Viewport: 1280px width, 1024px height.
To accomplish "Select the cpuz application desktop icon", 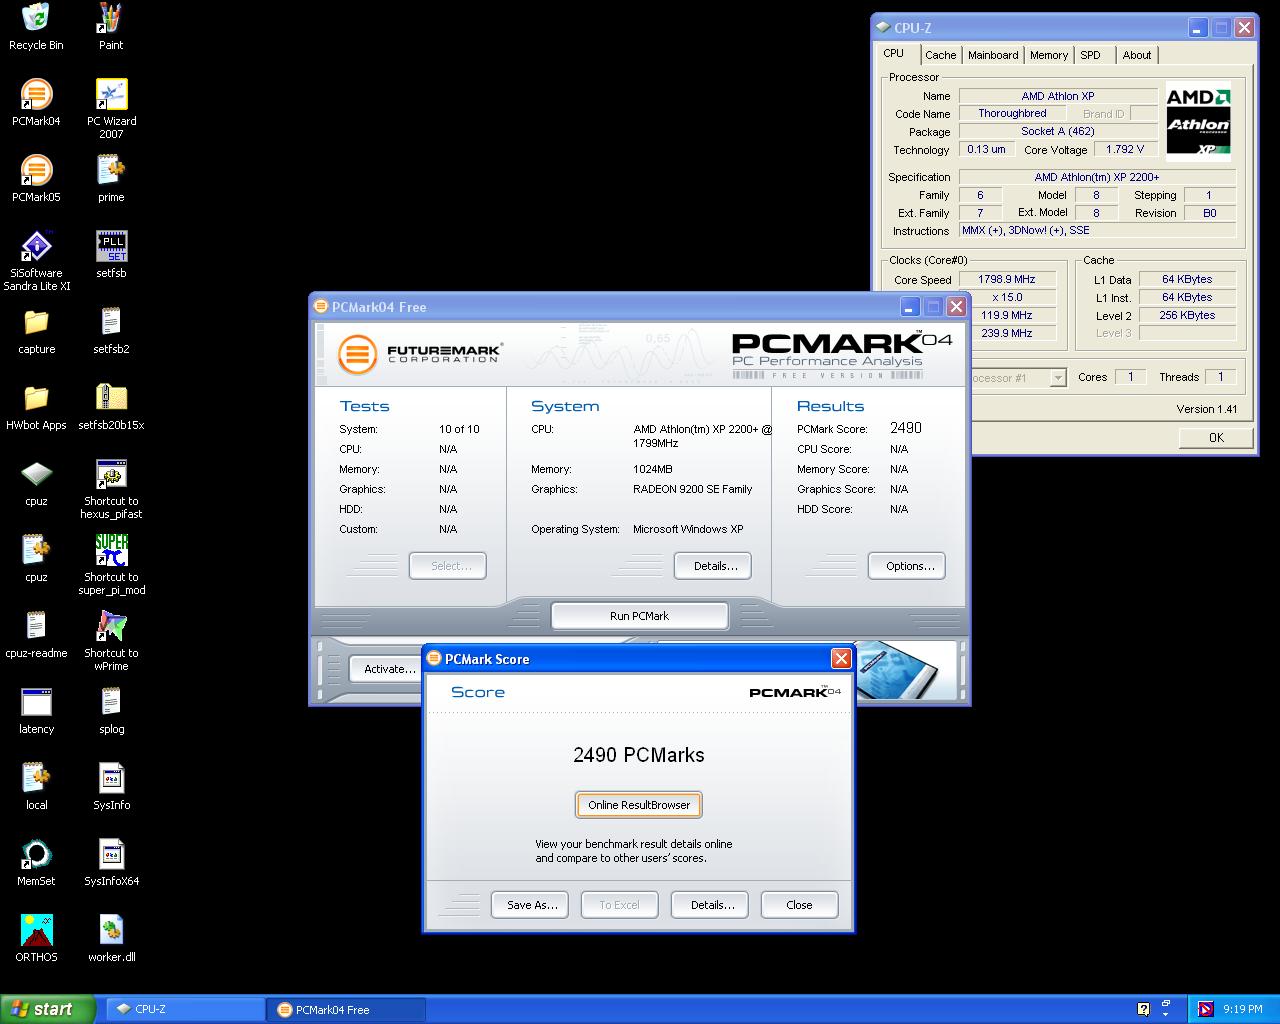I will point(36,483).
